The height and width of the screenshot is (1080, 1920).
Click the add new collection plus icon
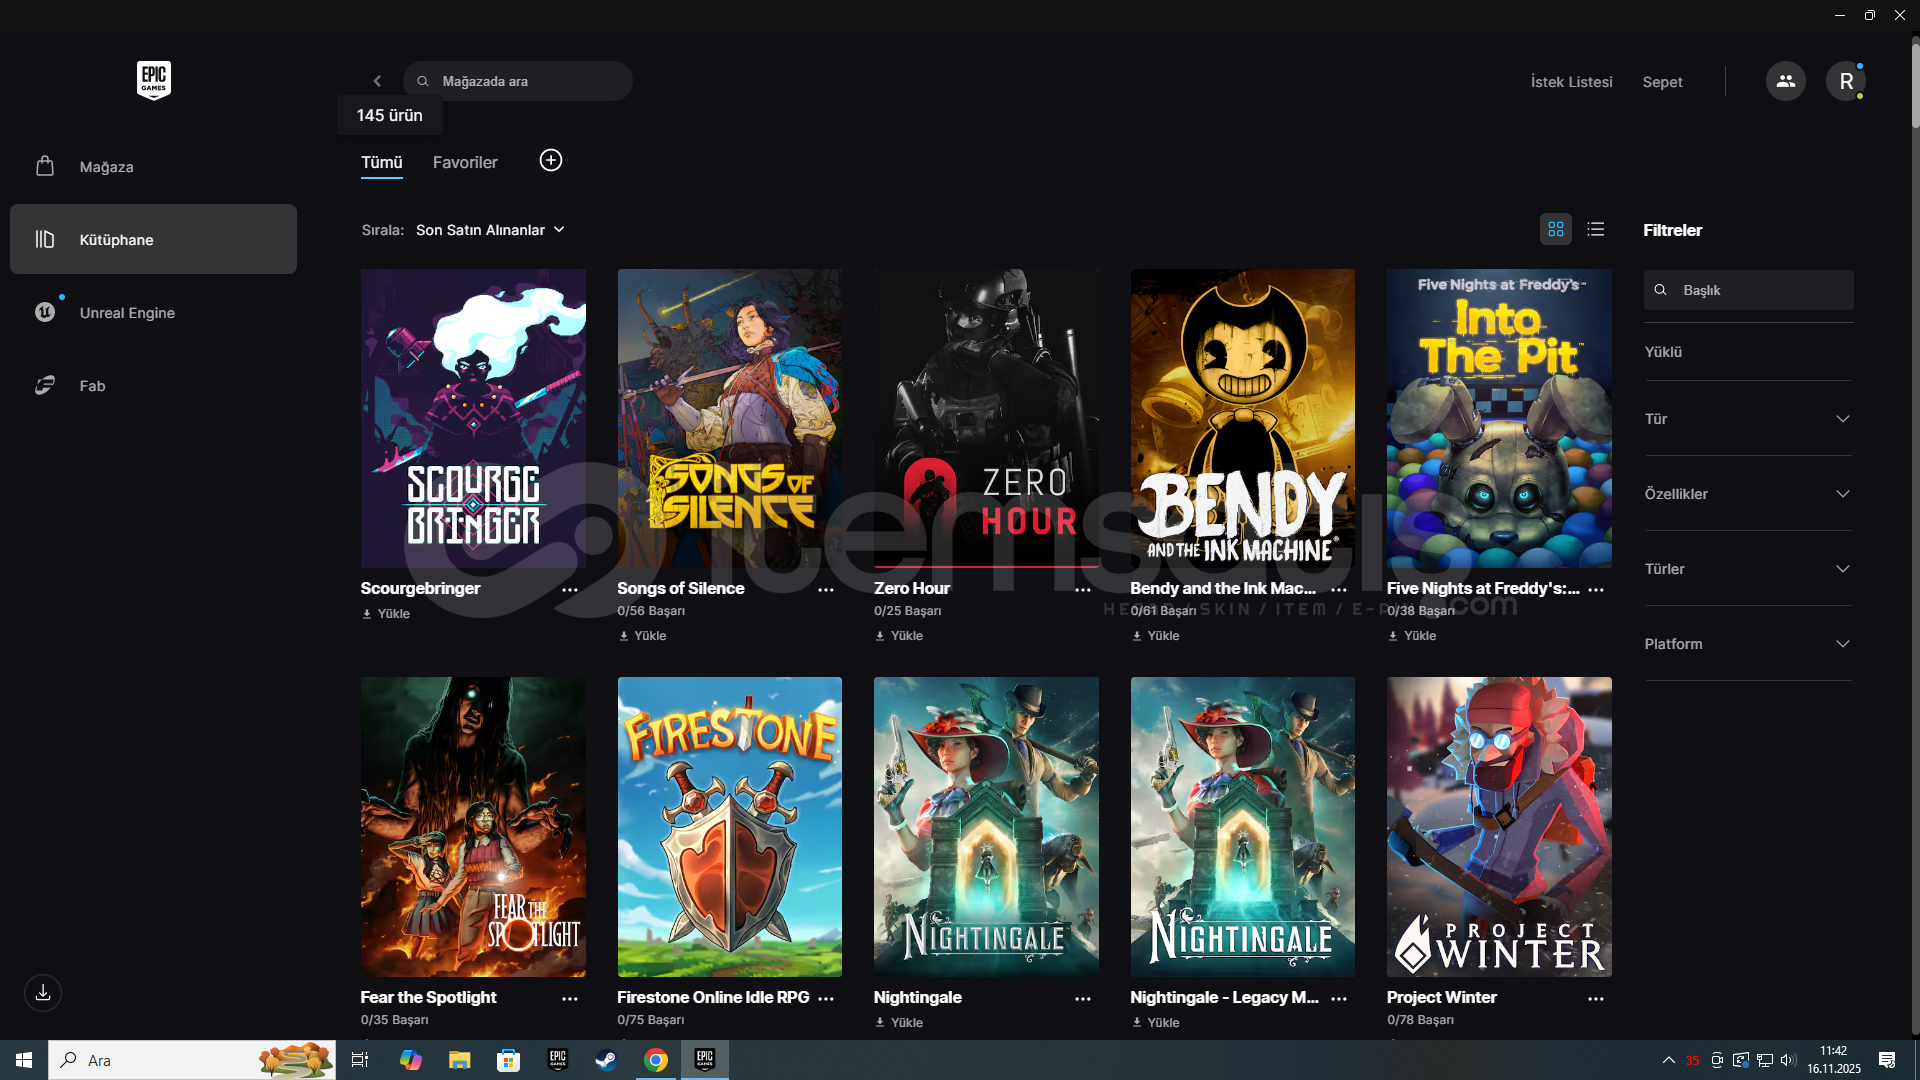[x=550, y=161]
